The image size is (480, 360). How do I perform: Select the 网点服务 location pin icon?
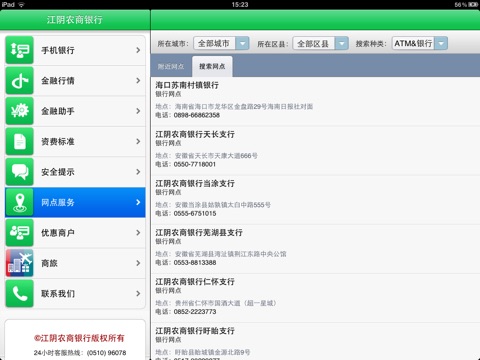20,202
